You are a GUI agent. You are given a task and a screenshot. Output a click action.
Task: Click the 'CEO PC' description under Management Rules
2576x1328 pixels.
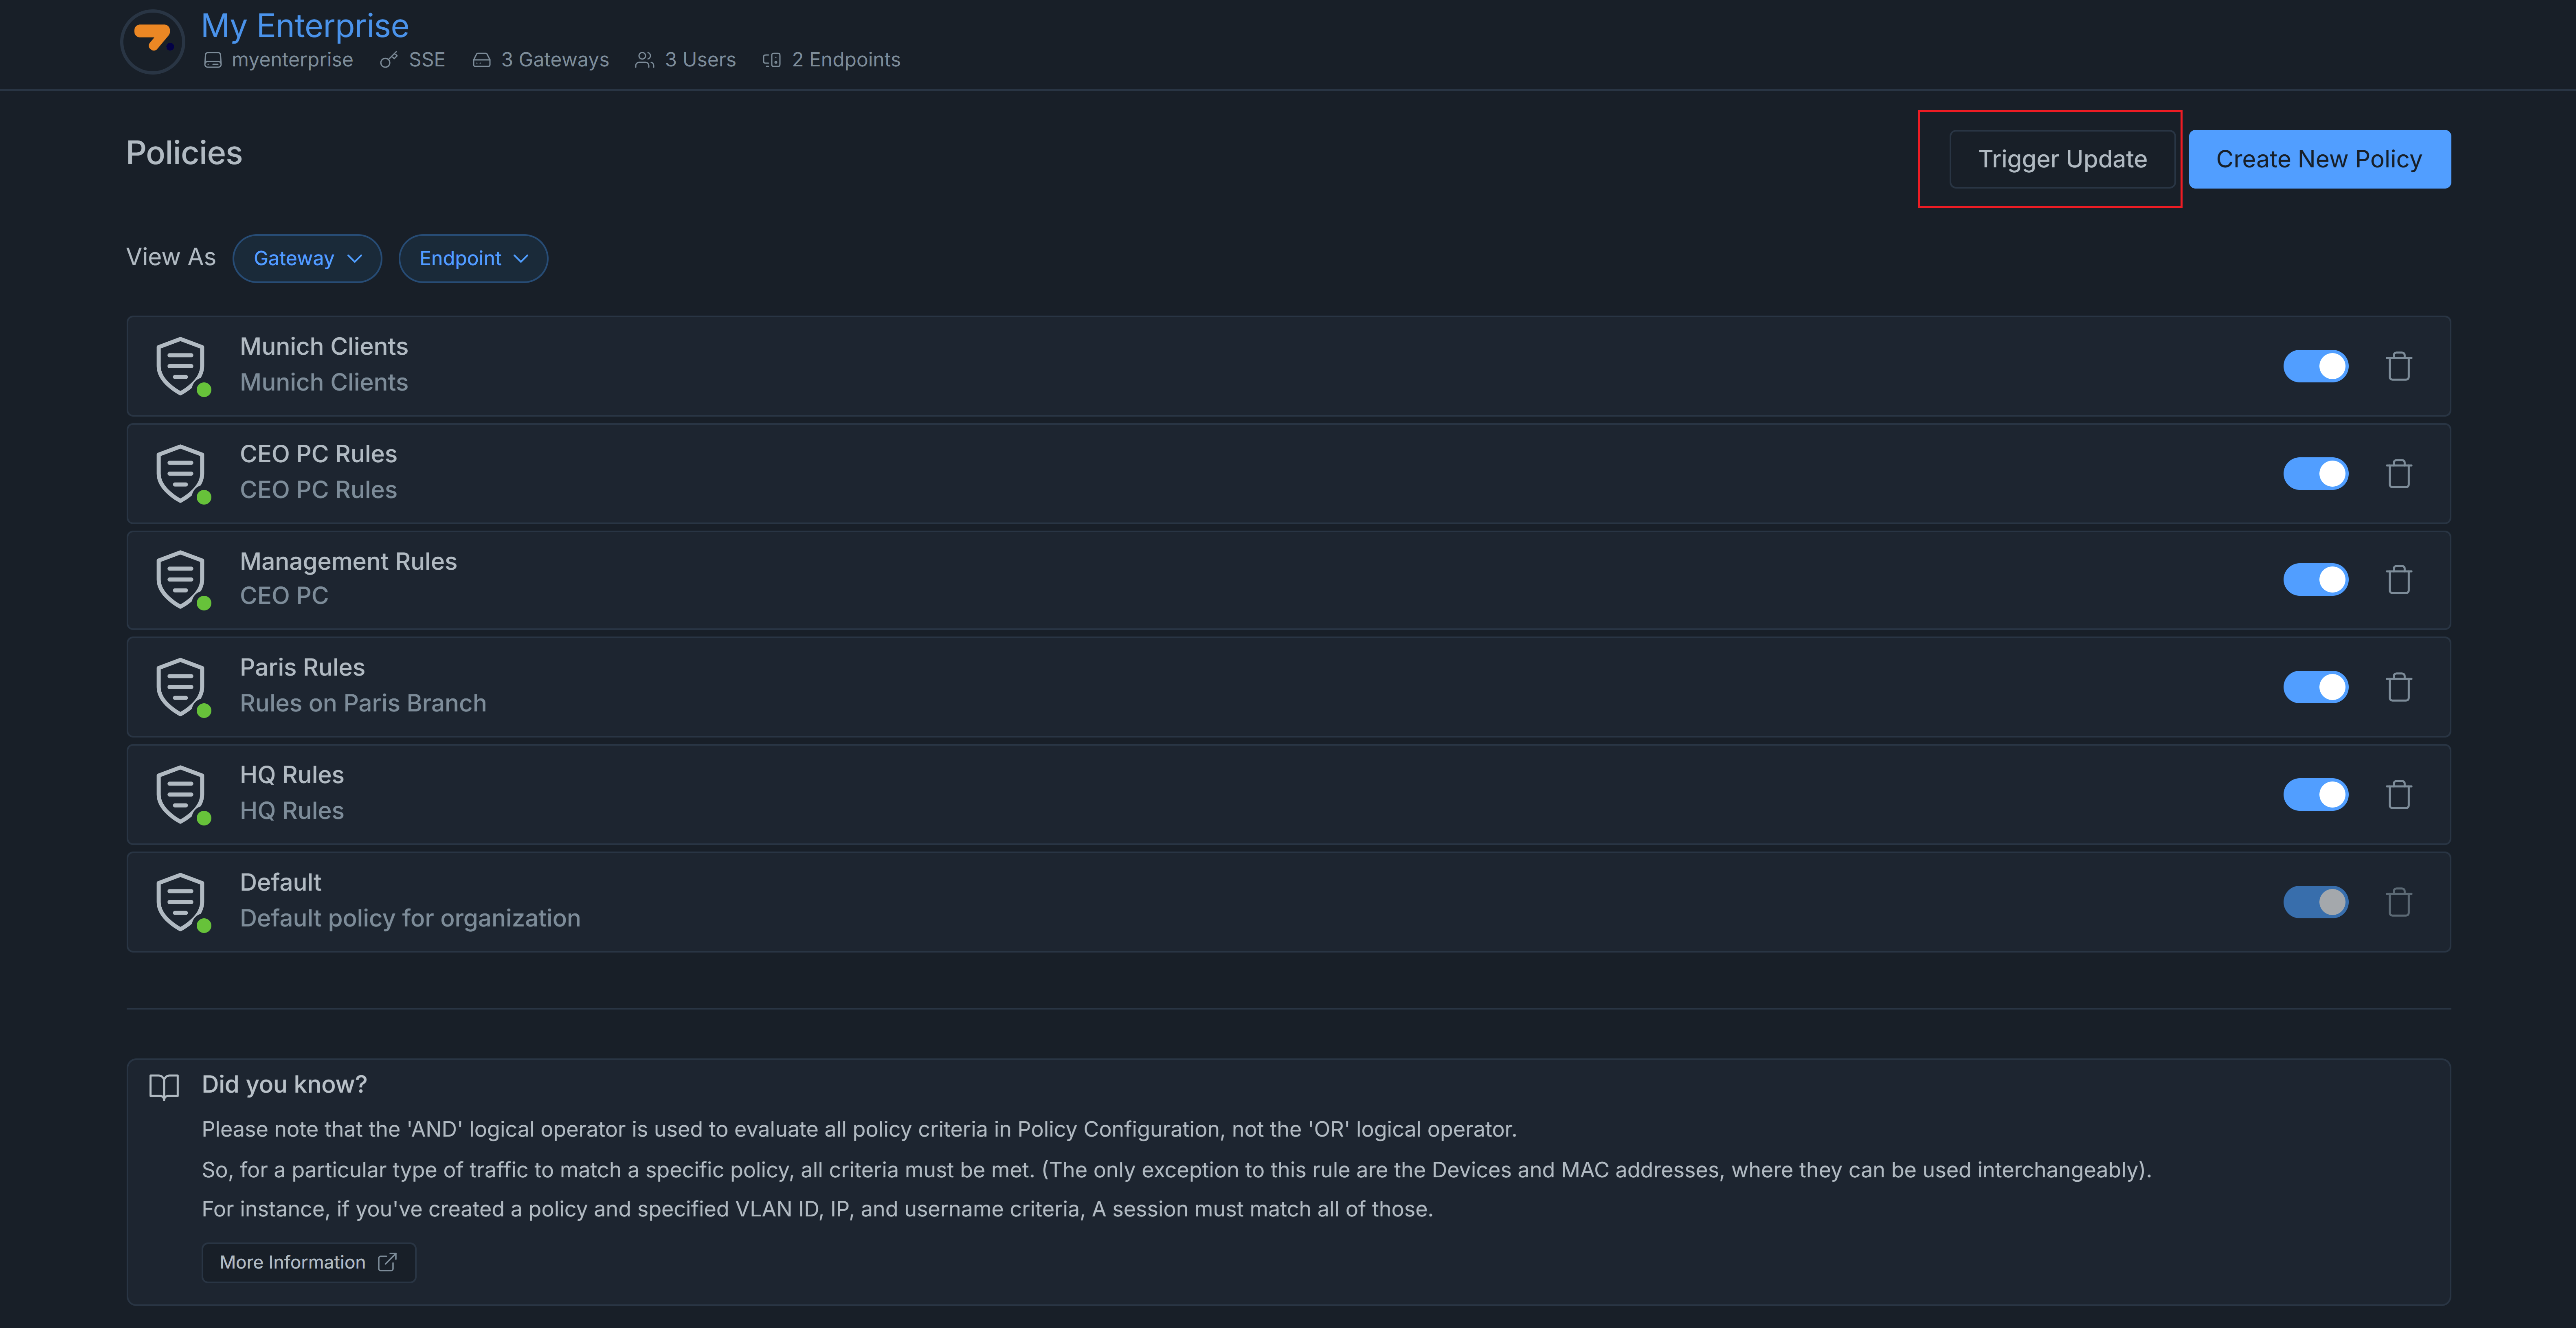(x=284, y=596)
